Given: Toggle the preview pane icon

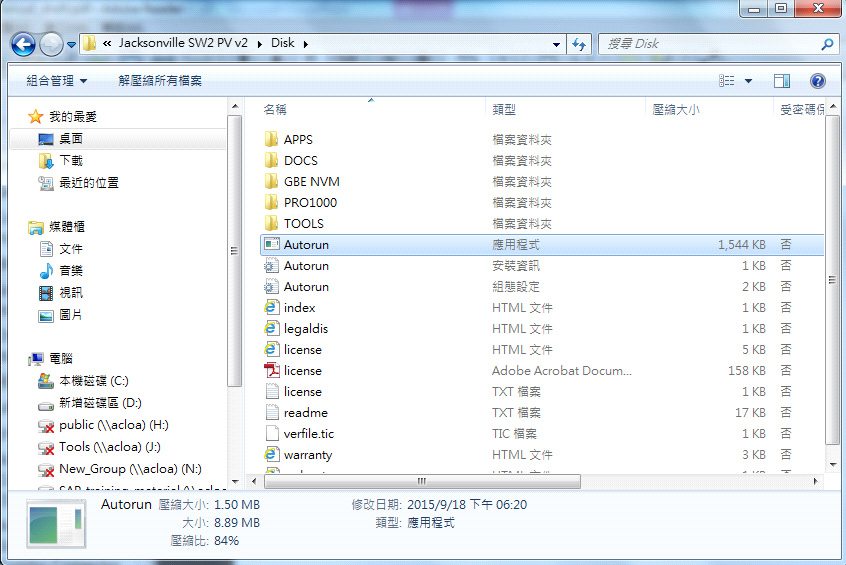Looking at the screenshot, I should pyautogui.click(x=782, y=81).
